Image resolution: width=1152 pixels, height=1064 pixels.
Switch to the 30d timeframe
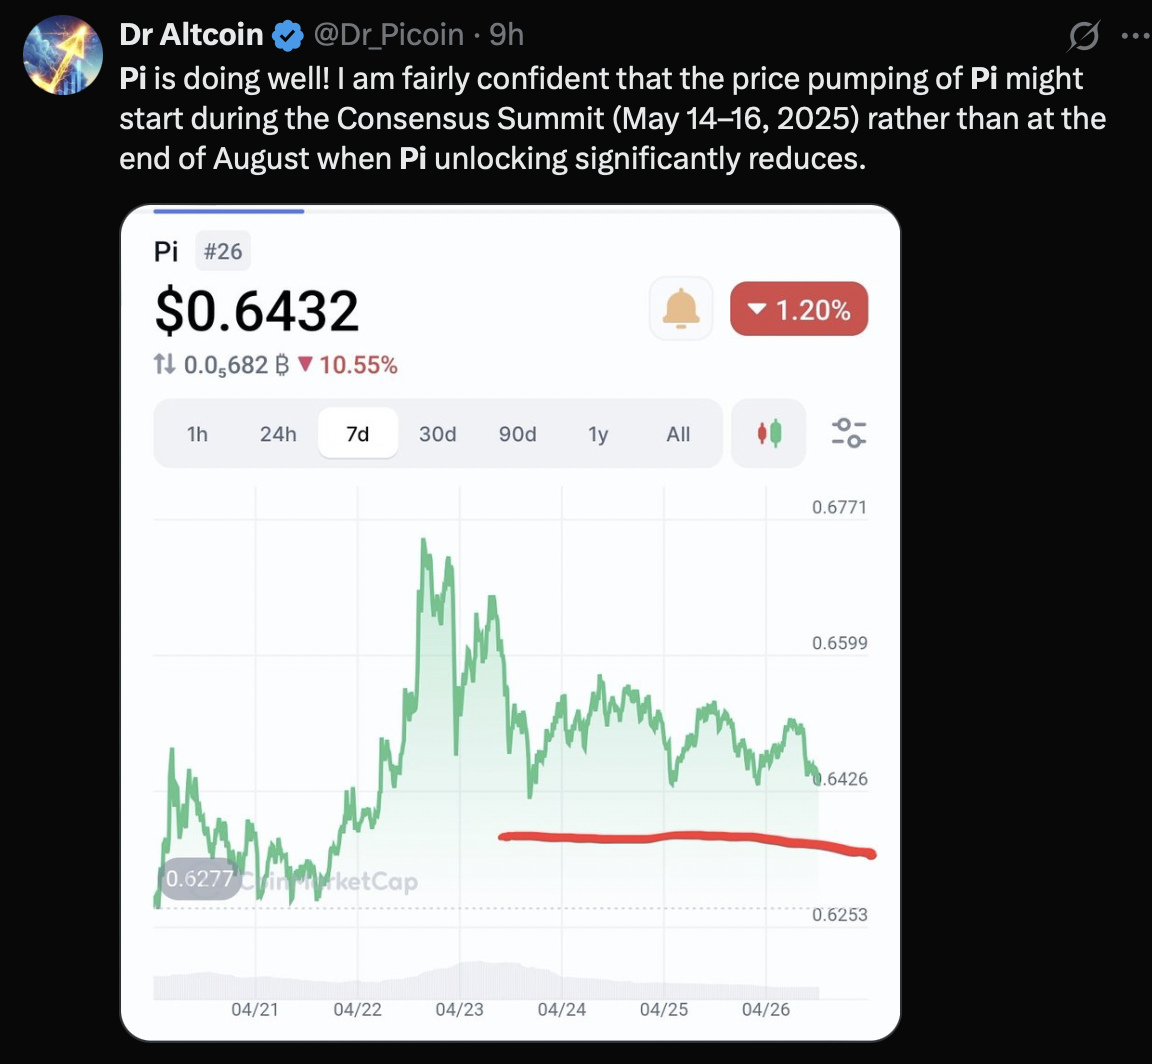tap(437, 434)
